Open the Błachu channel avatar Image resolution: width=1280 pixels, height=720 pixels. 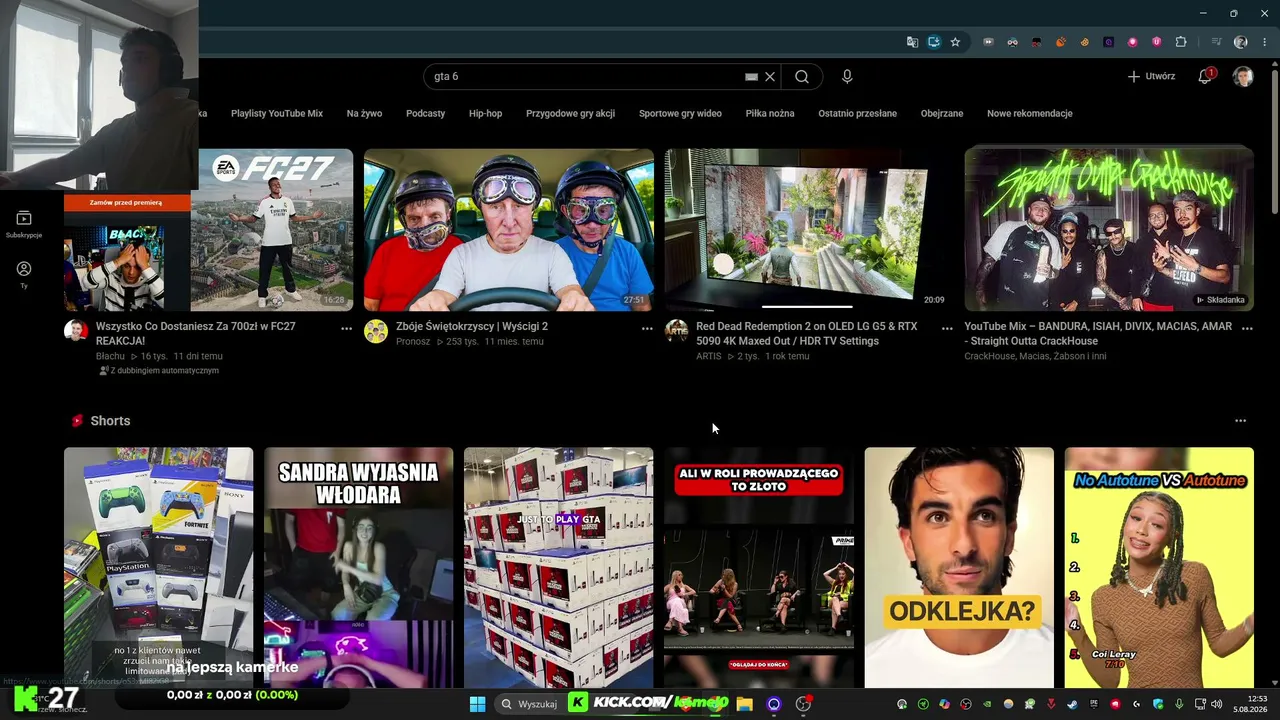pyautogui.click(x=76, y=331)
